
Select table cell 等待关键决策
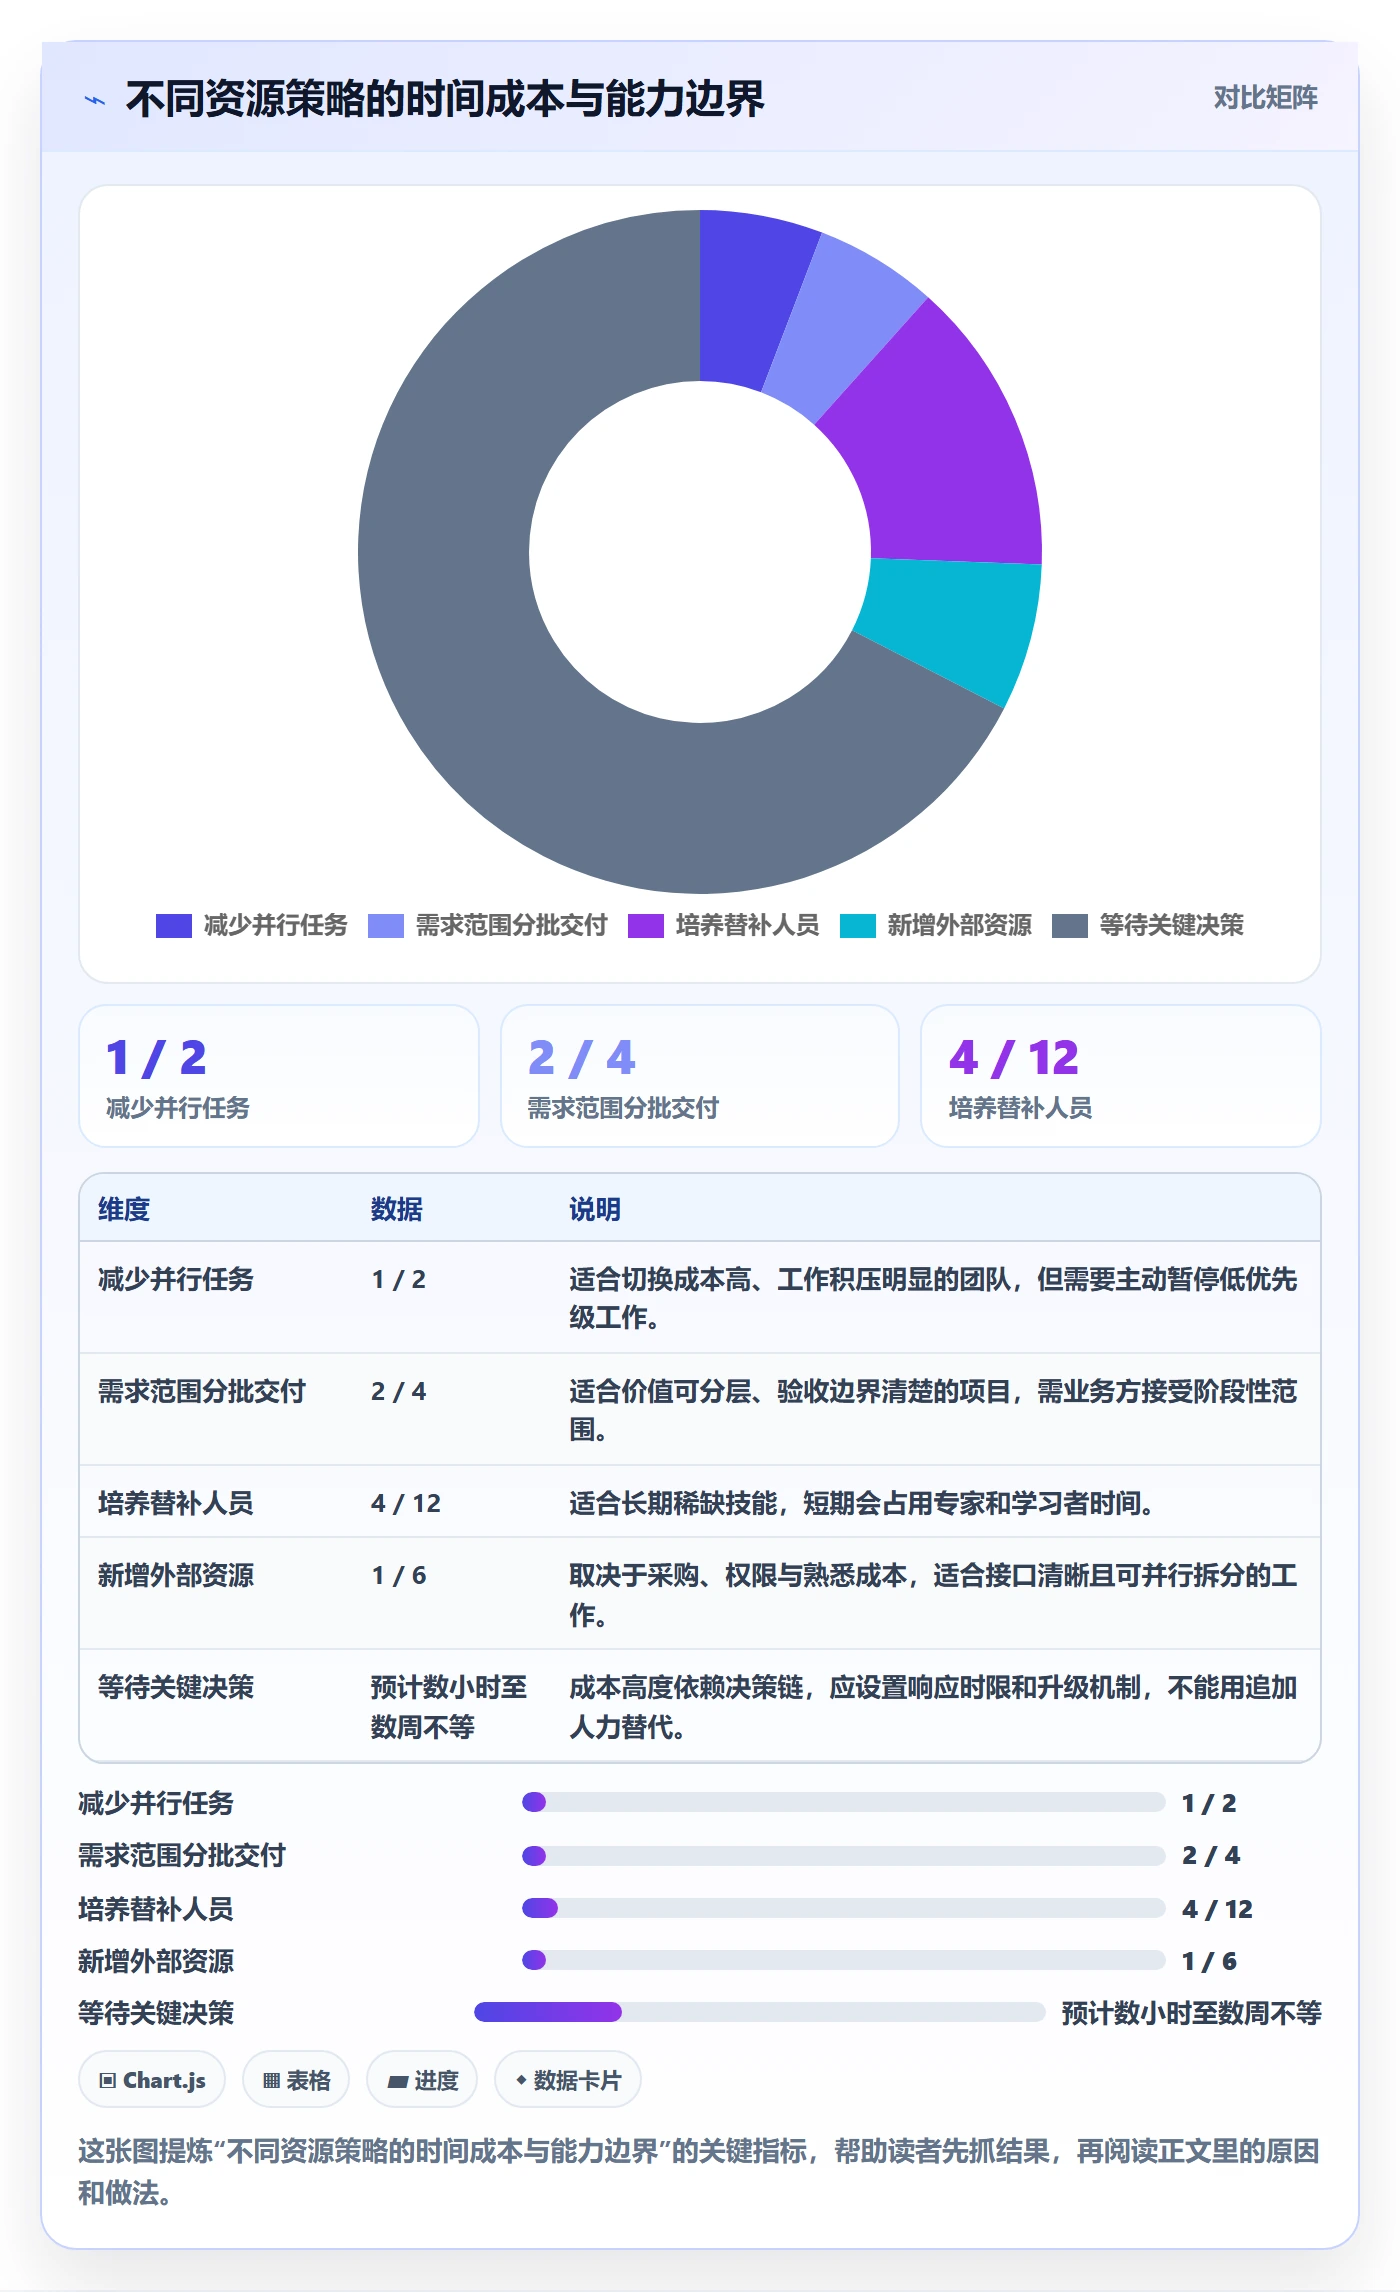pyautogui.click(x=176, y=1687)
